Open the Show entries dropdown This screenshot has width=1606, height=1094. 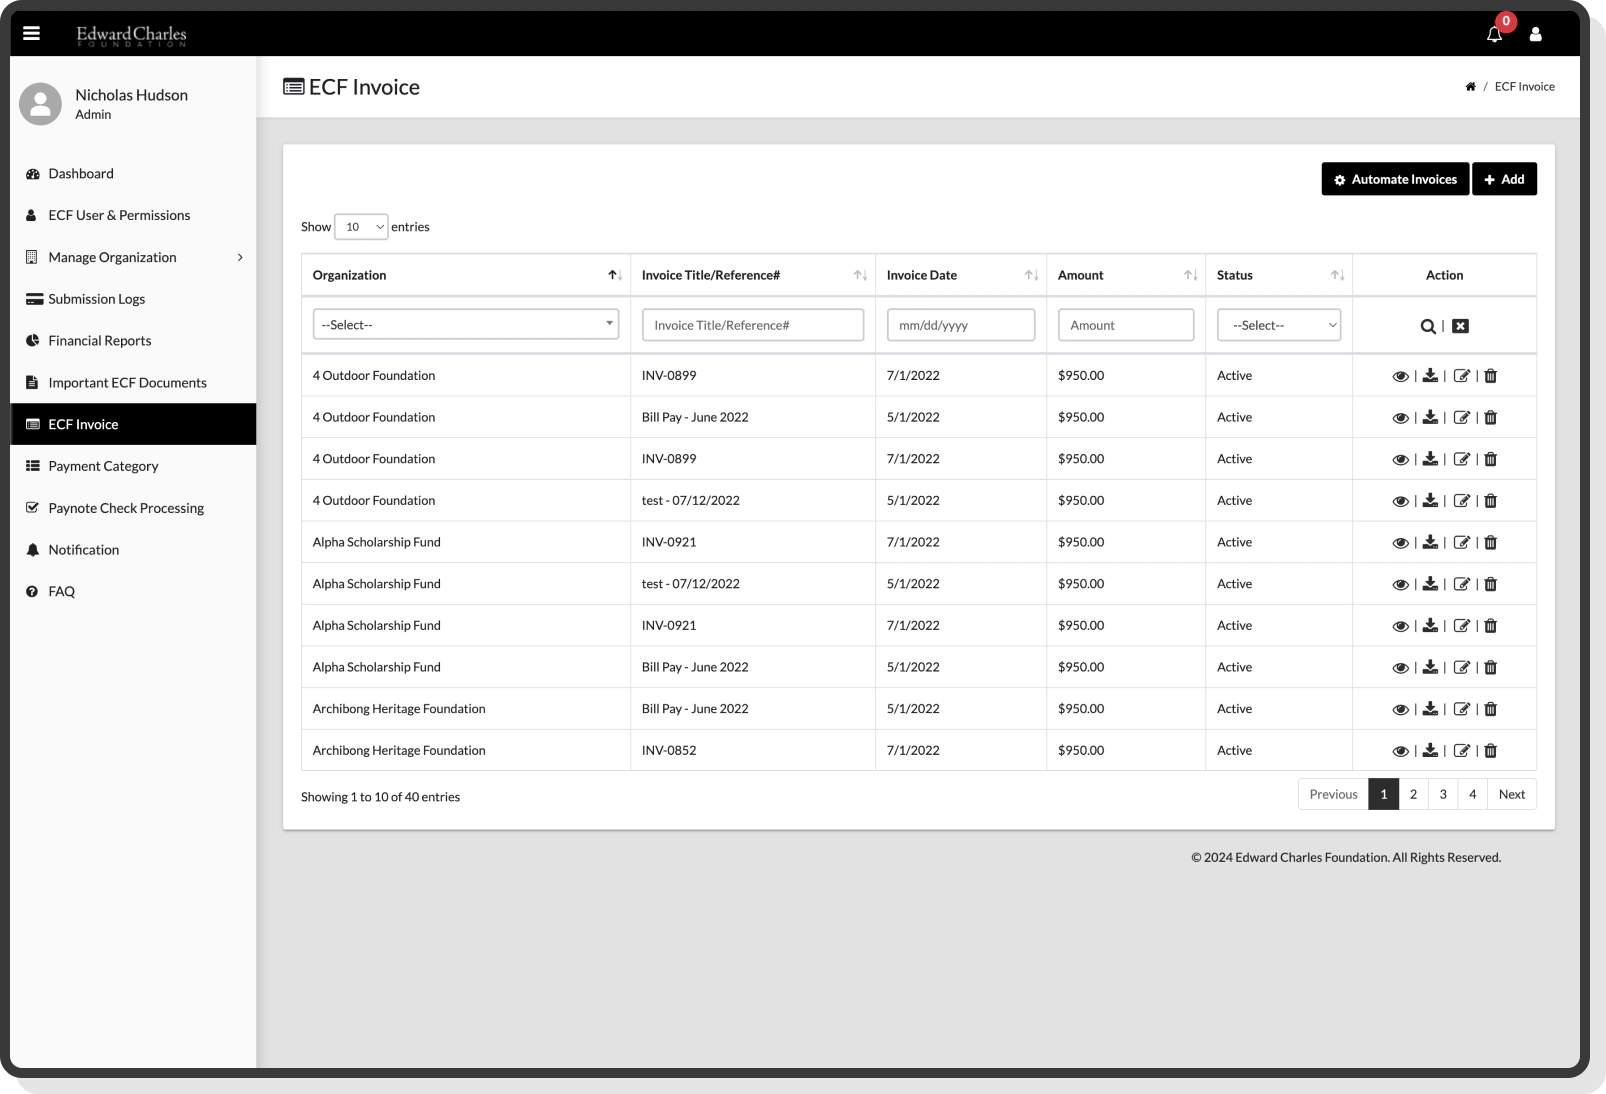tap(360, 227)
